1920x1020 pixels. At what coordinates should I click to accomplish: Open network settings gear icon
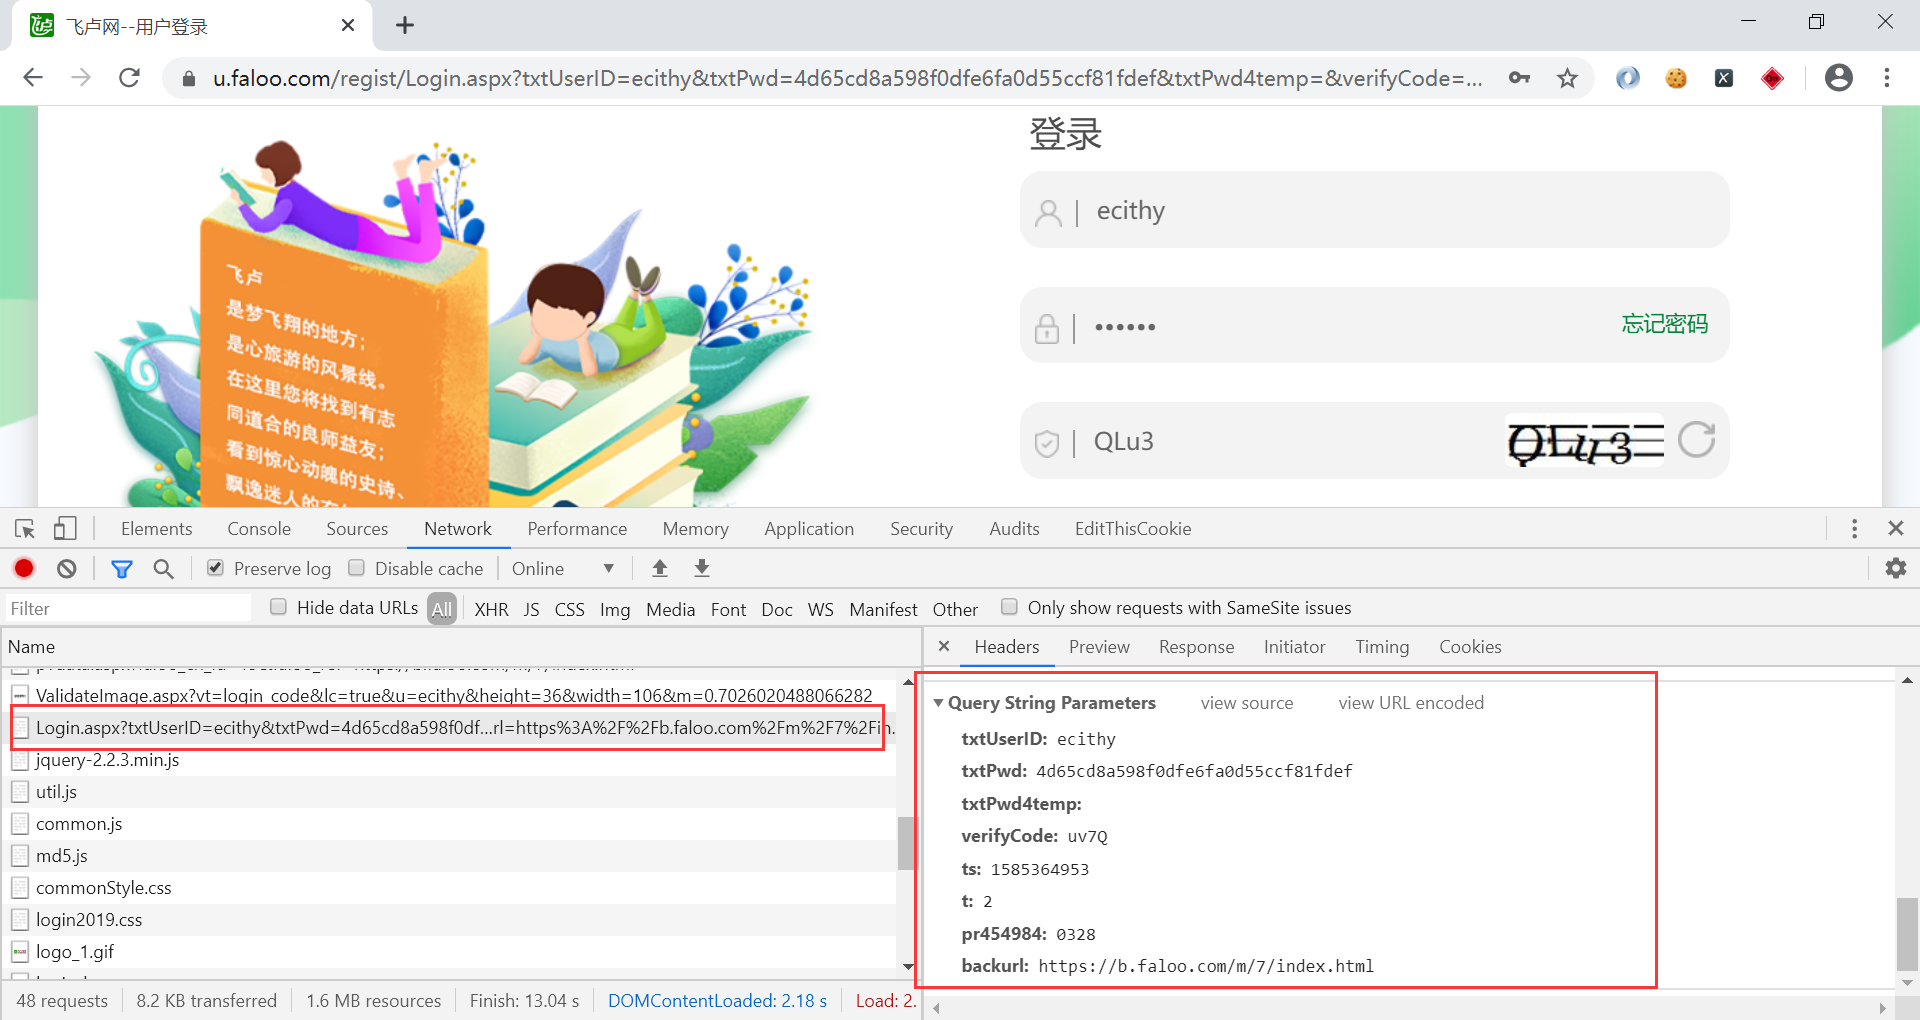pos(1896,568)
